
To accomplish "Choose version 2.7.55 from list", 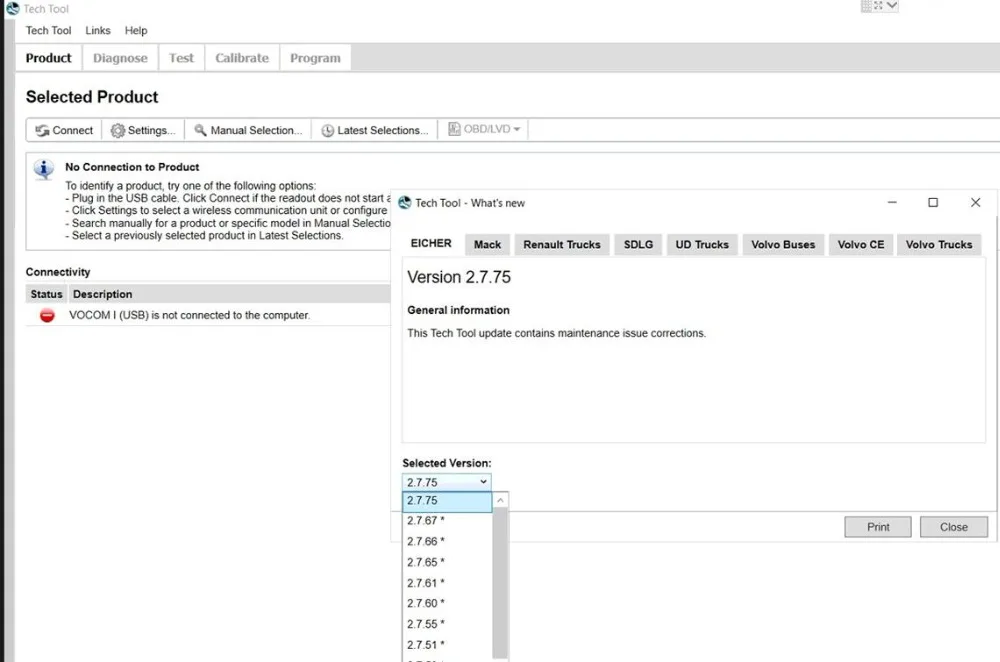I will click(447, 624).
